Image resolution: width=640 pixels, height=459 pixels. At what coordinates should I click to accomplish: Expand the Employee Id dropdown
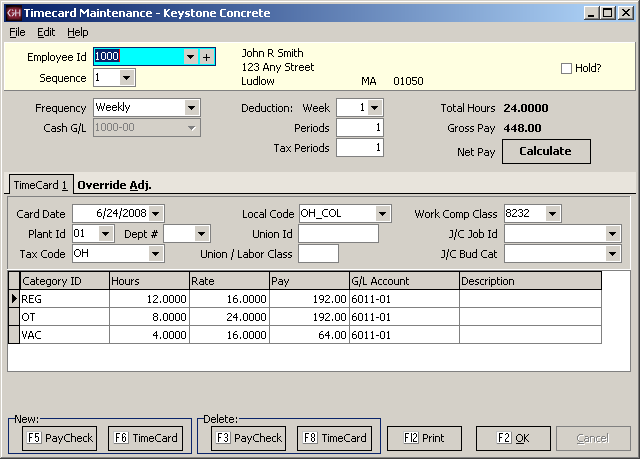190,57
